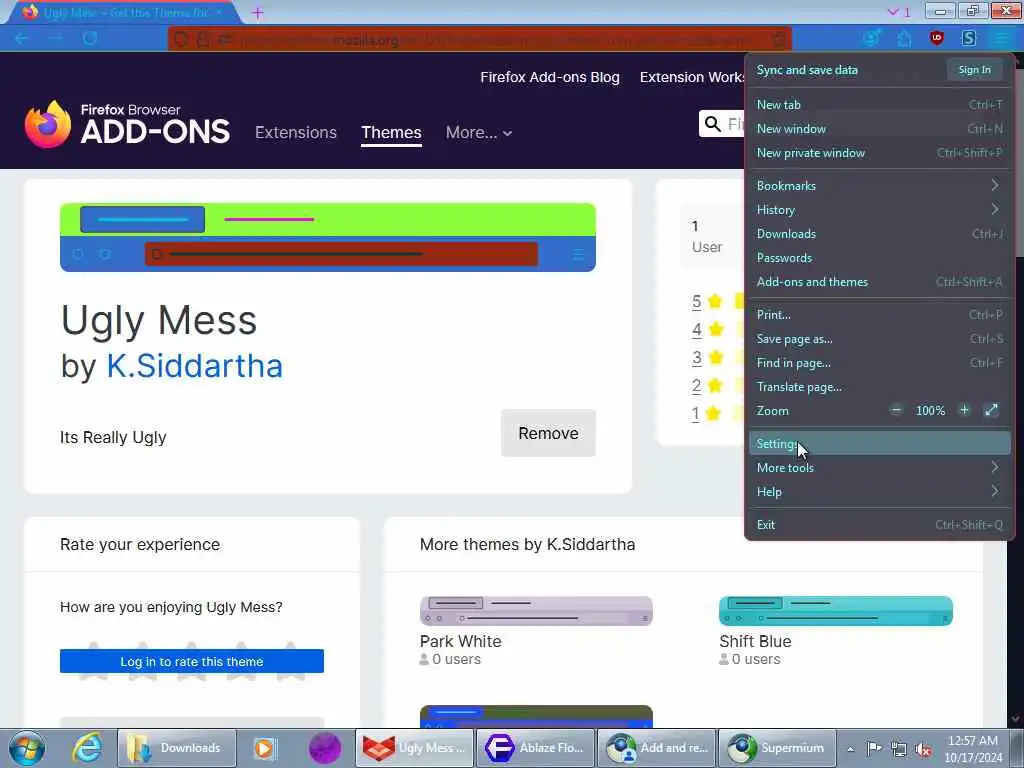Open the Downloads folder taskbar button

tap(176, 748)
